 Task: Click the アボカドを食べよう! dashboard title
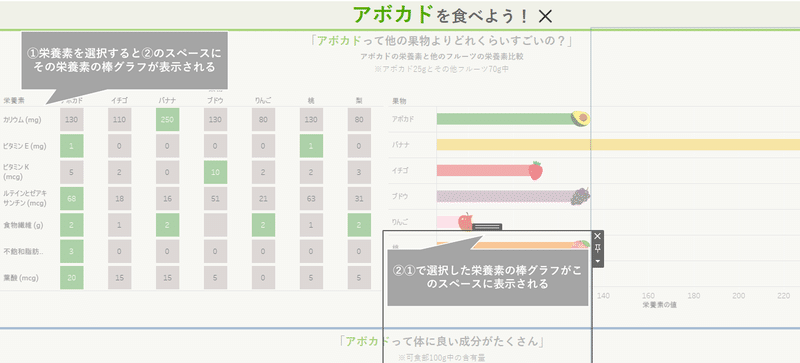(442, 16)
